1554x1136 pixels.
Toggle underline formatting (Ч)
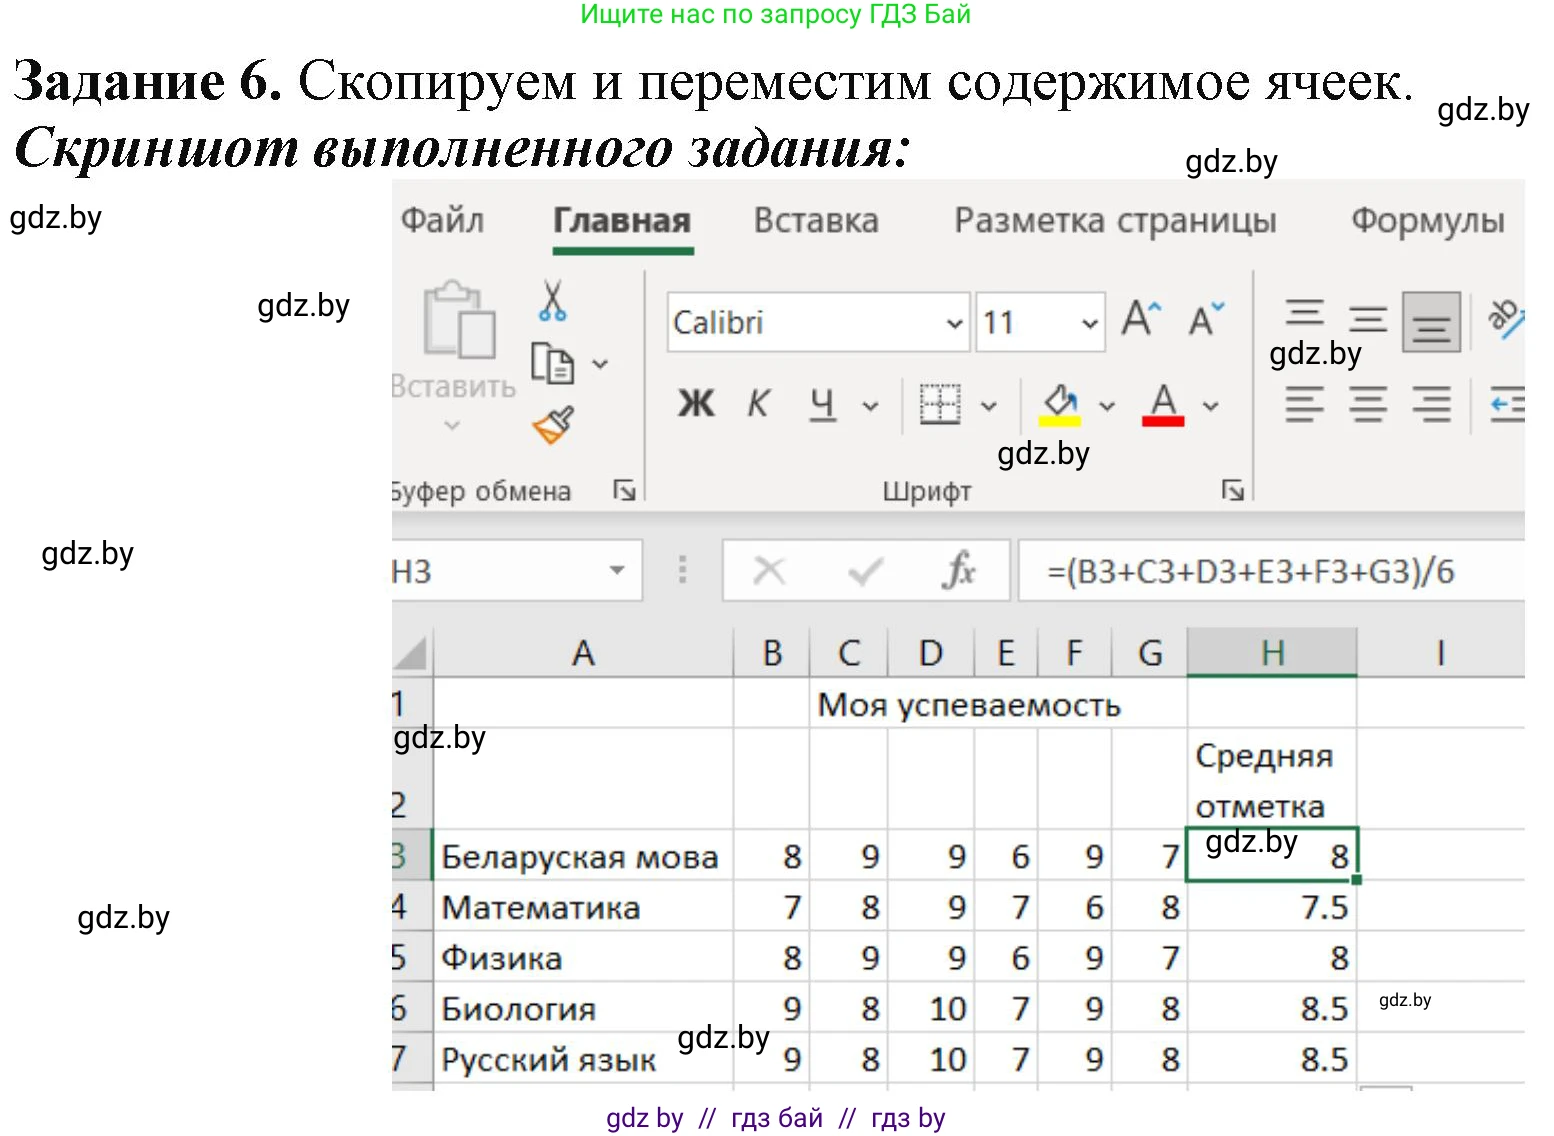tap(820, 404)
